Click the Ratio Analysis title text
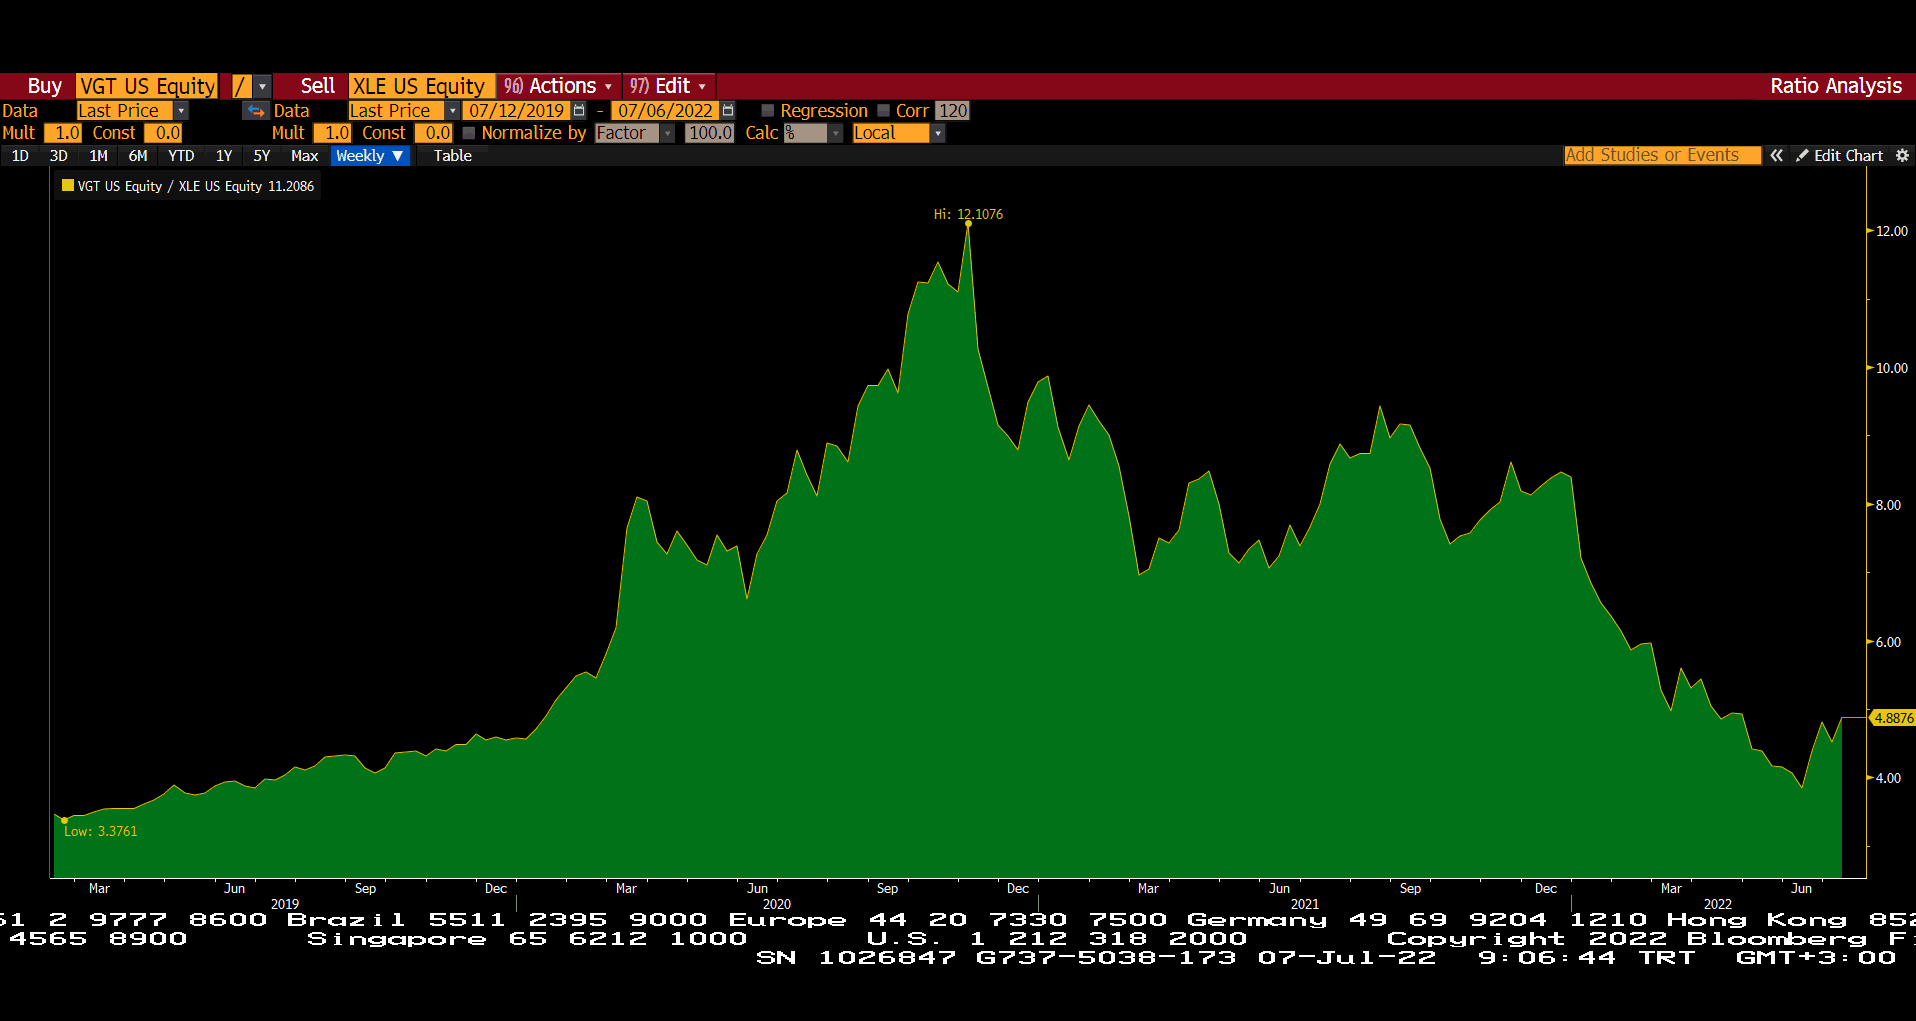Image resolution: width=1916 pixels, height=1021 pixels. click(1836, 86)
